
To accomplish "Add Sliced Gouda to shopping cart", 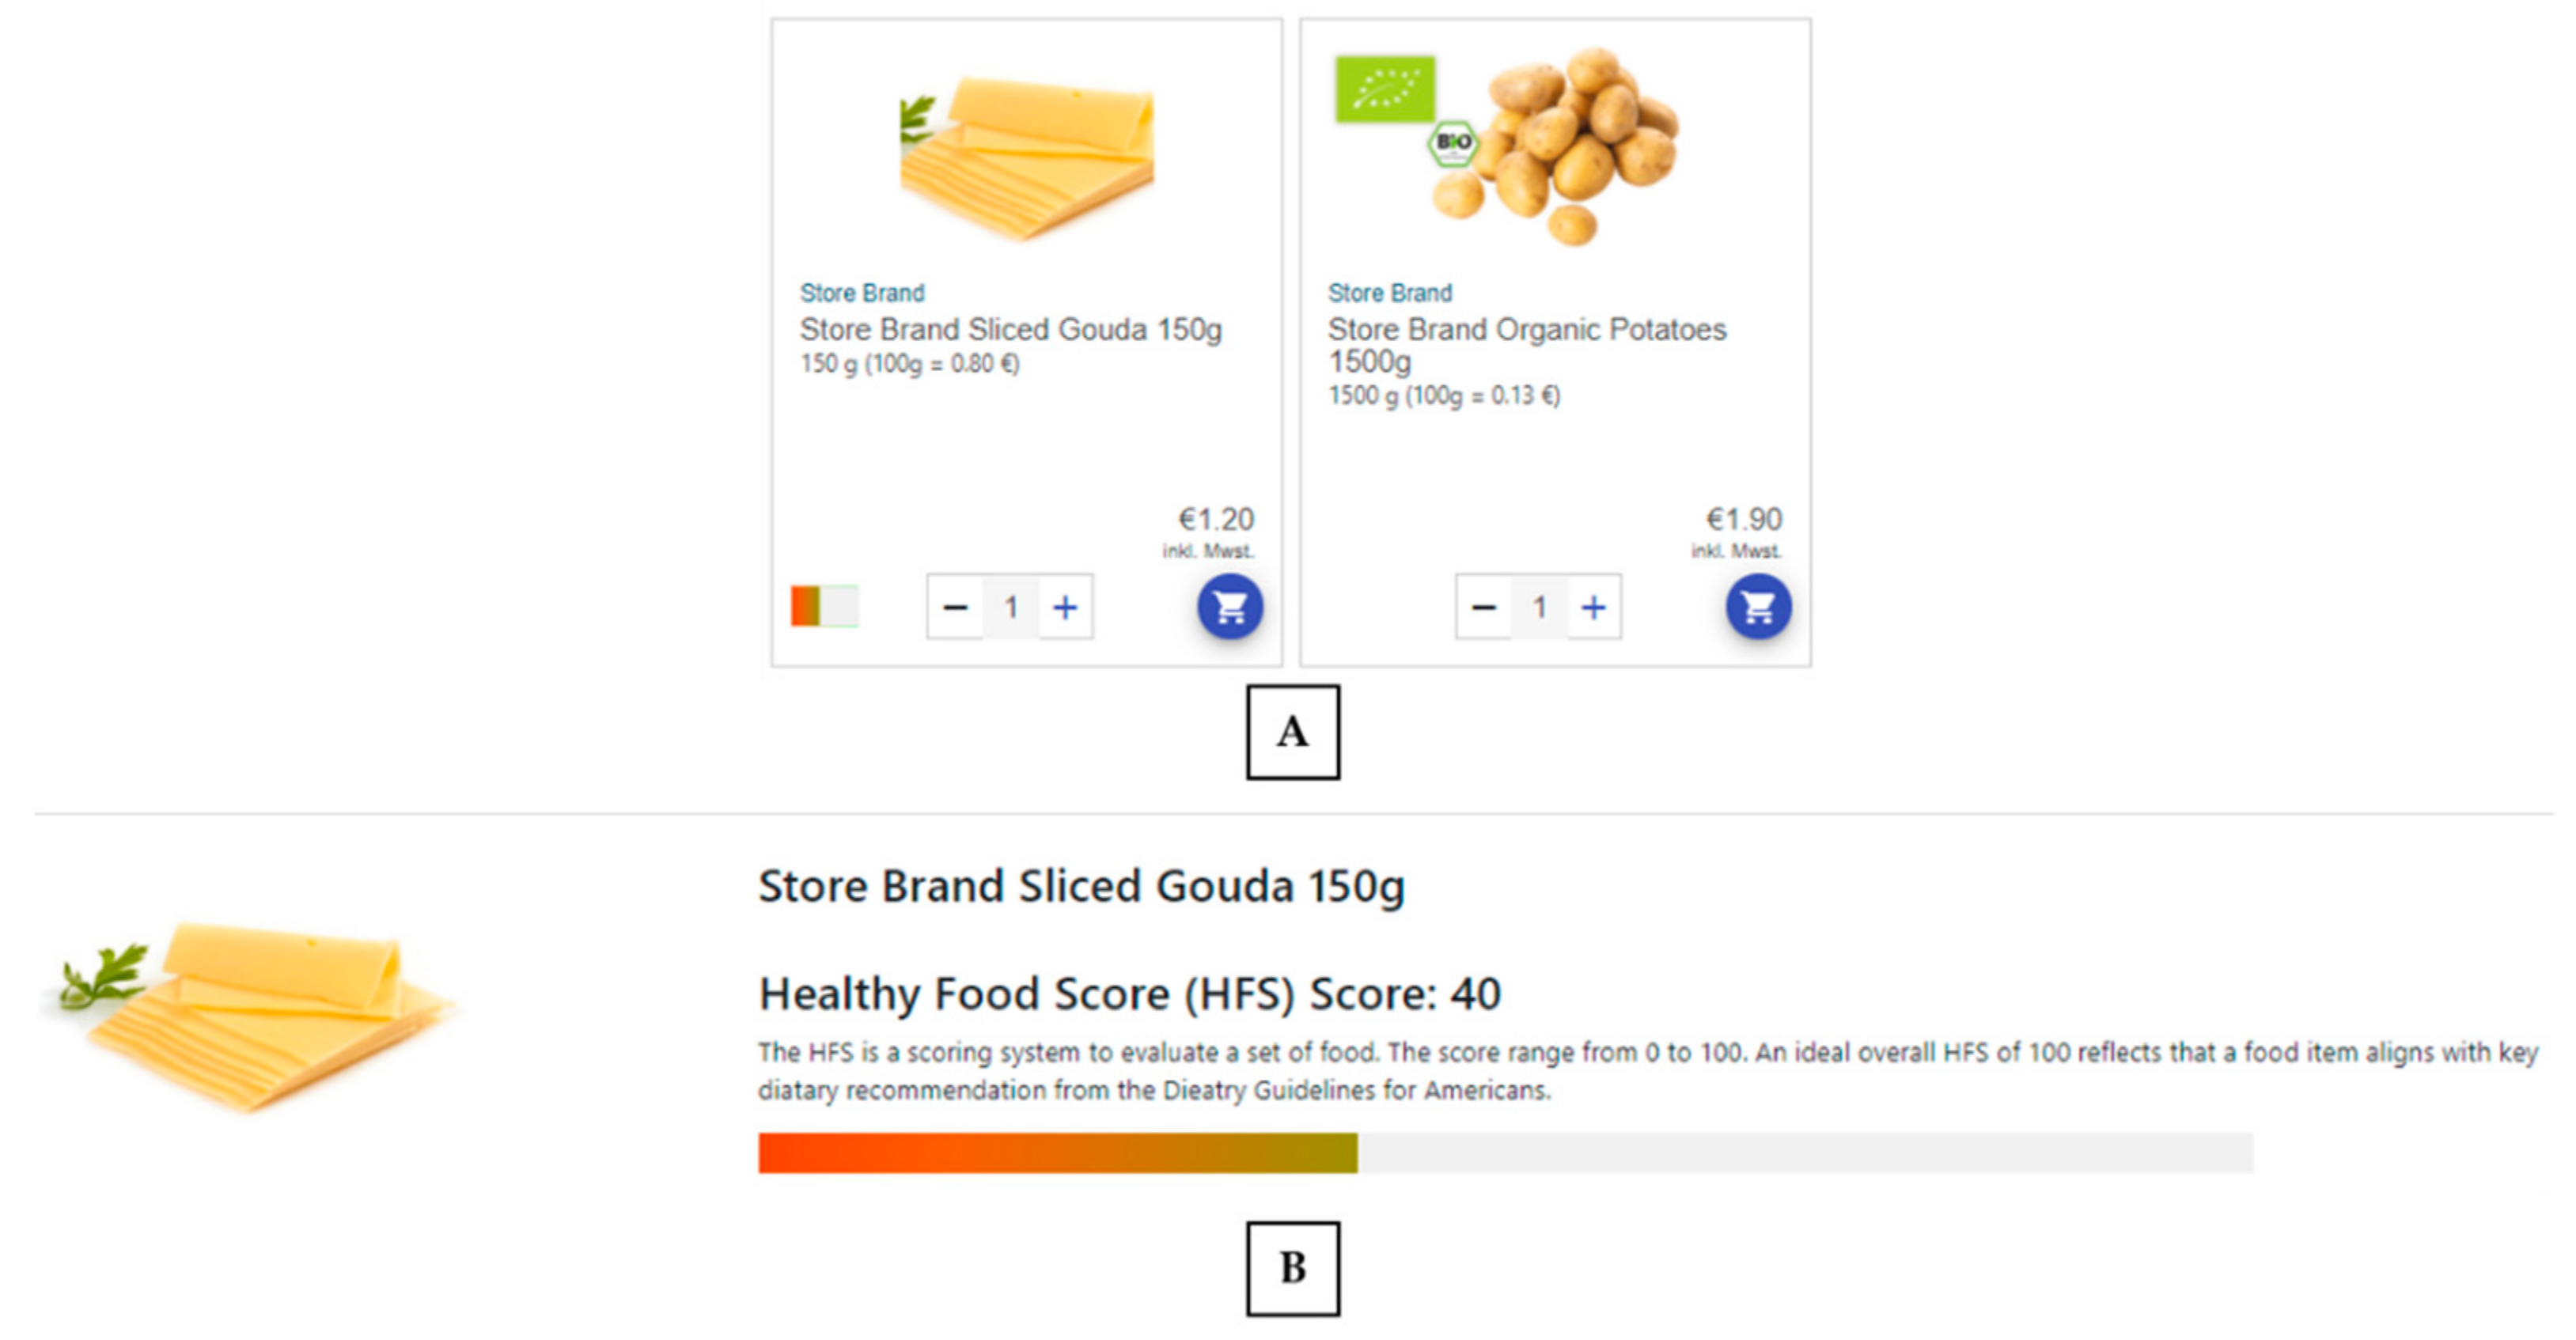I will click(1230, 606).
